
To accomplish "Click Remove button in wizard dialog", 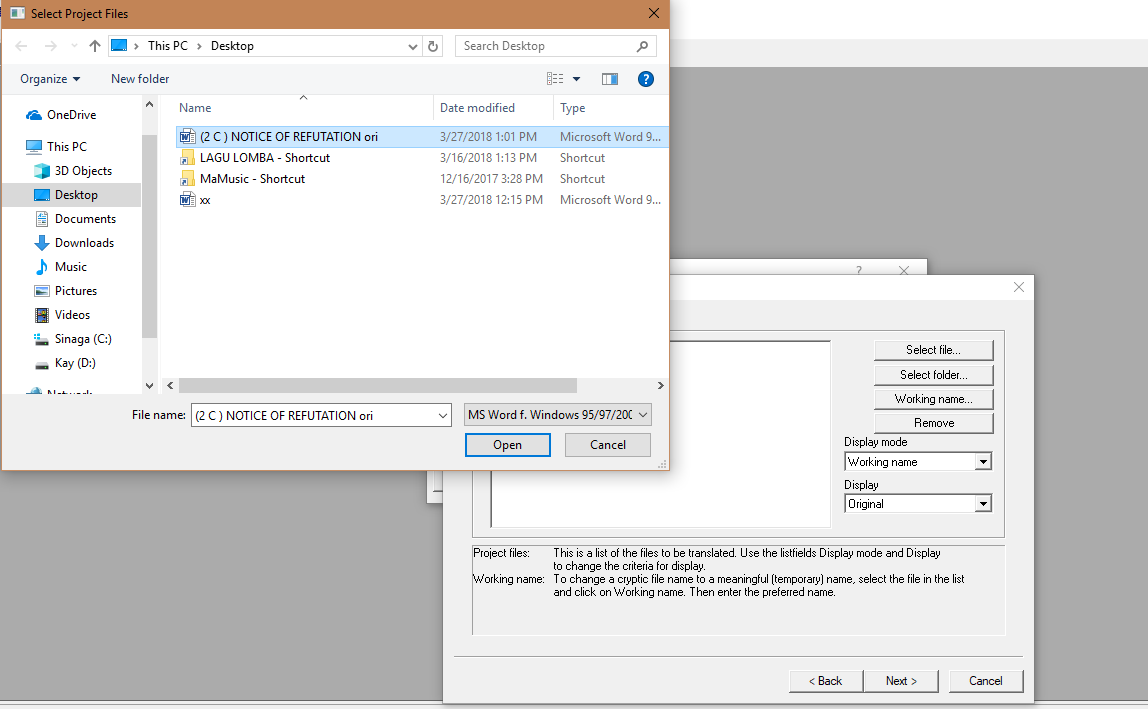I will (933, 423).
